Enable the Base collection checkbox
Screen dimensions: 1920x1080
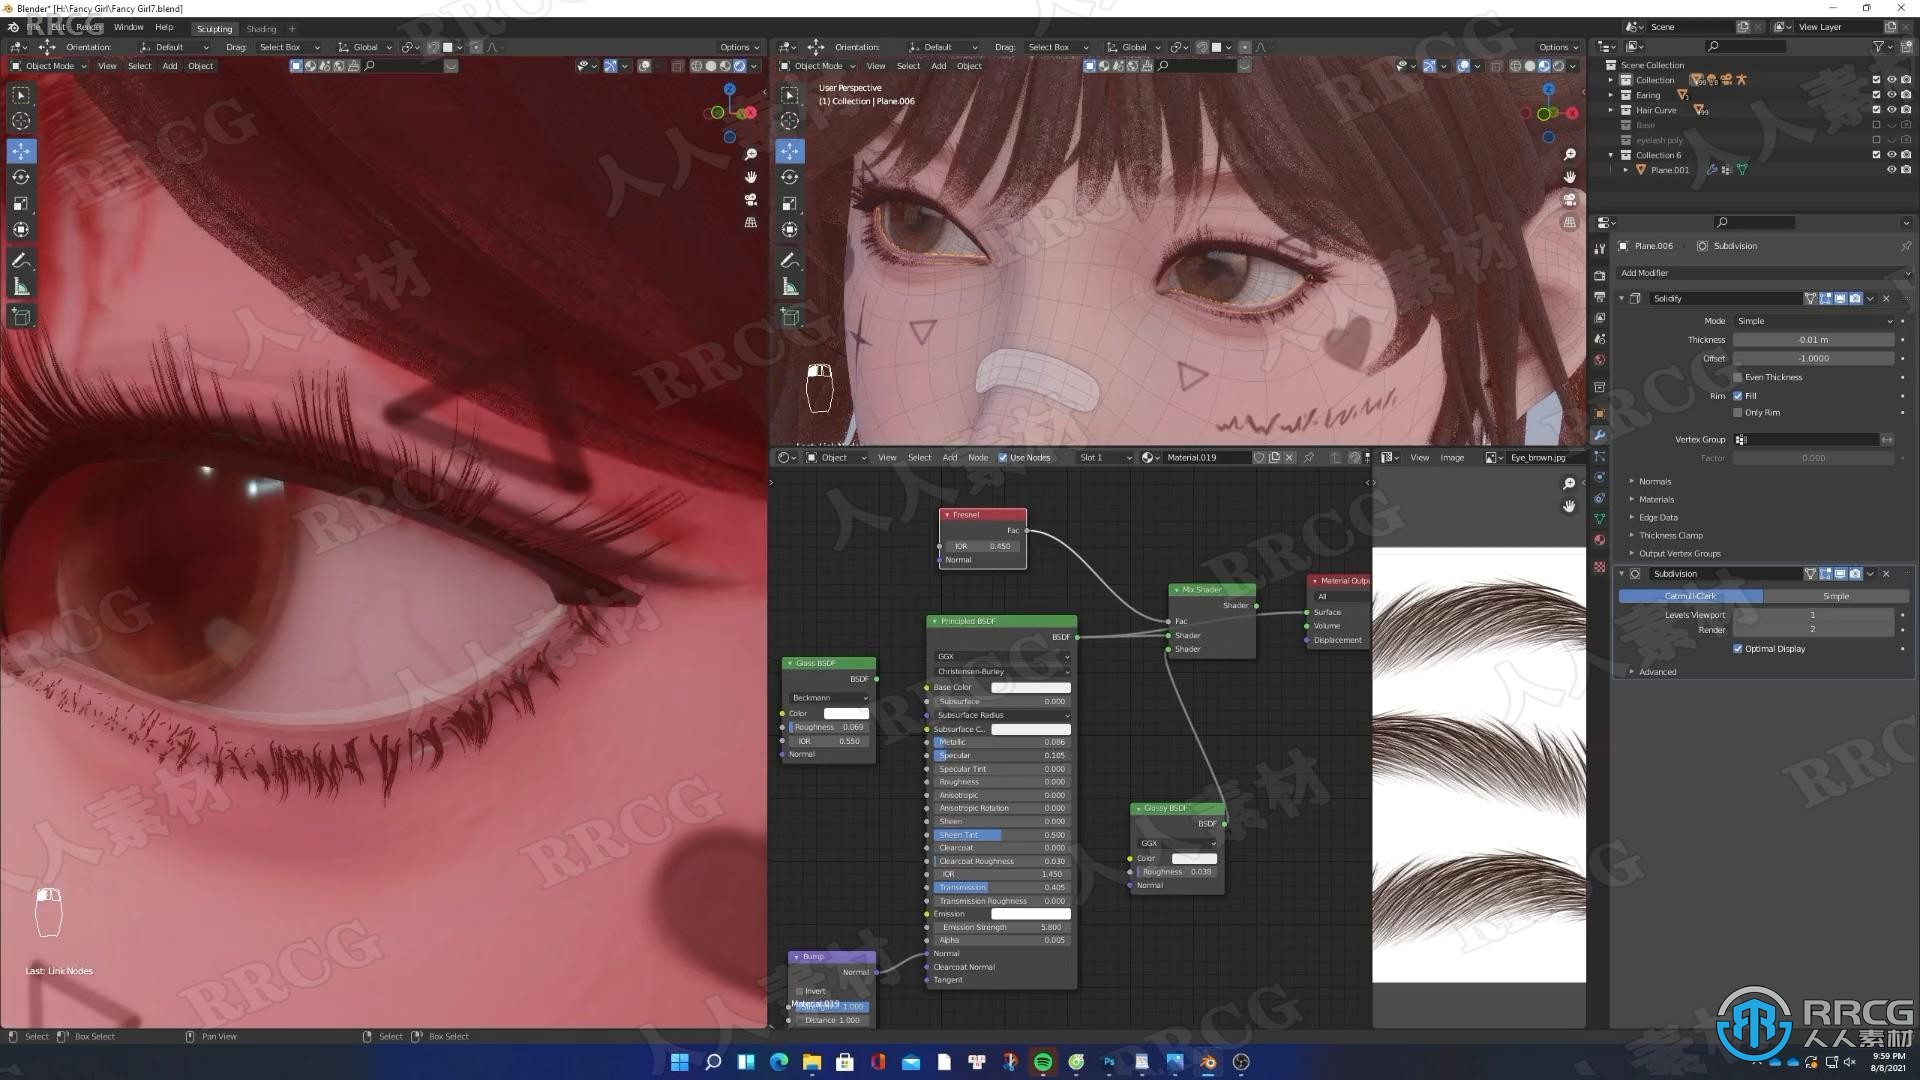[1876, 125]
